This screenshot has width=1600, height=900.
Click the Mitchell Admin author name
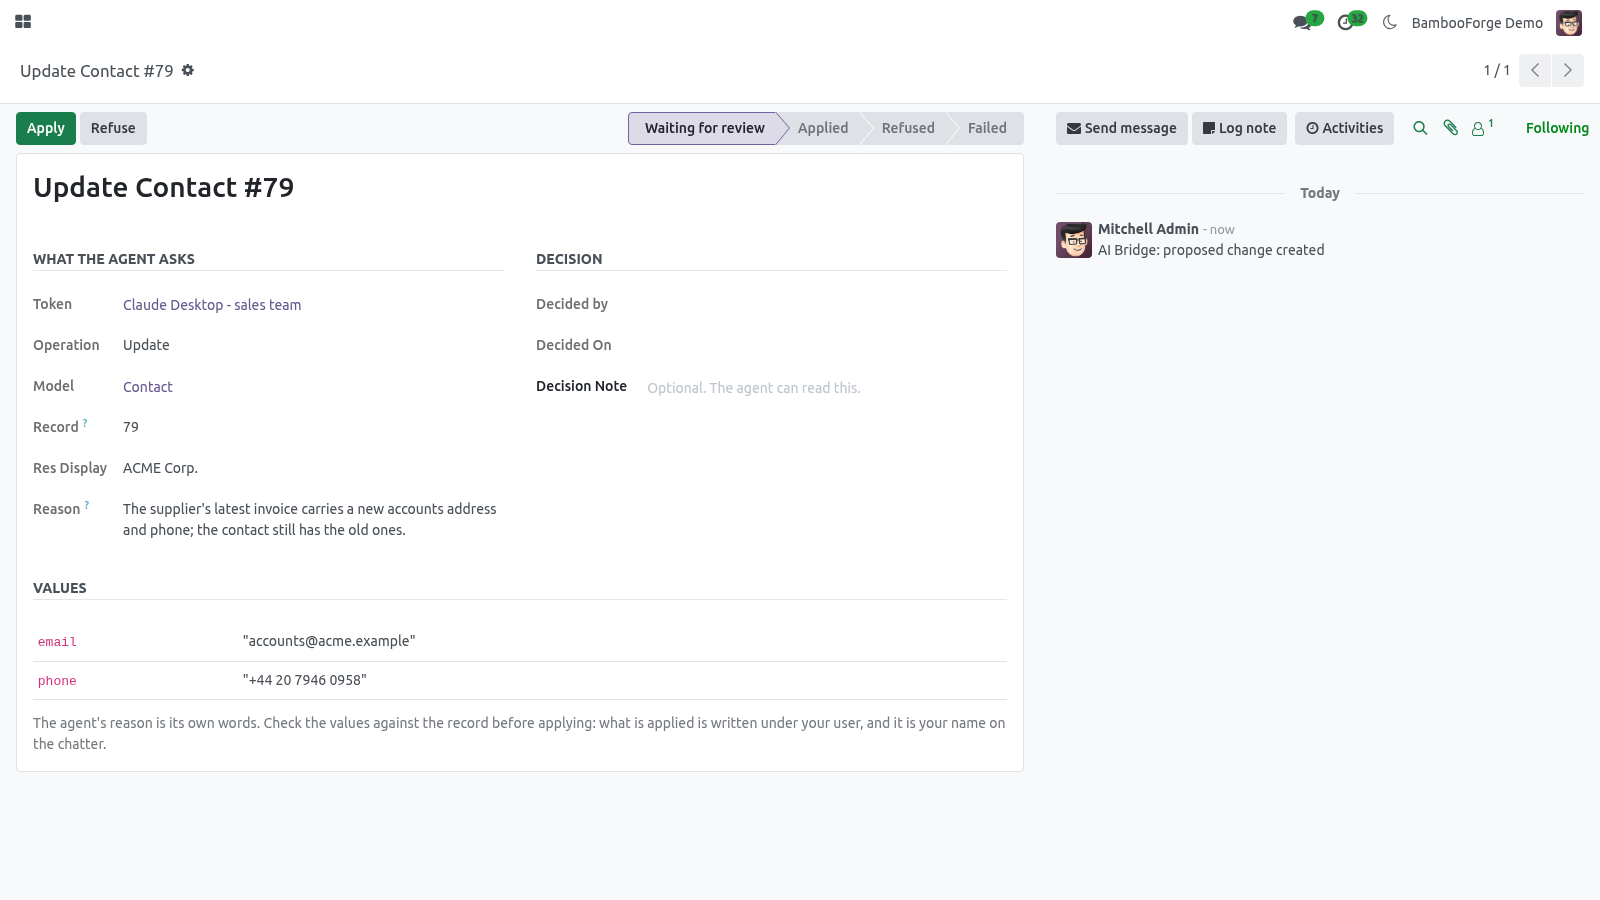click(1148, 229)
